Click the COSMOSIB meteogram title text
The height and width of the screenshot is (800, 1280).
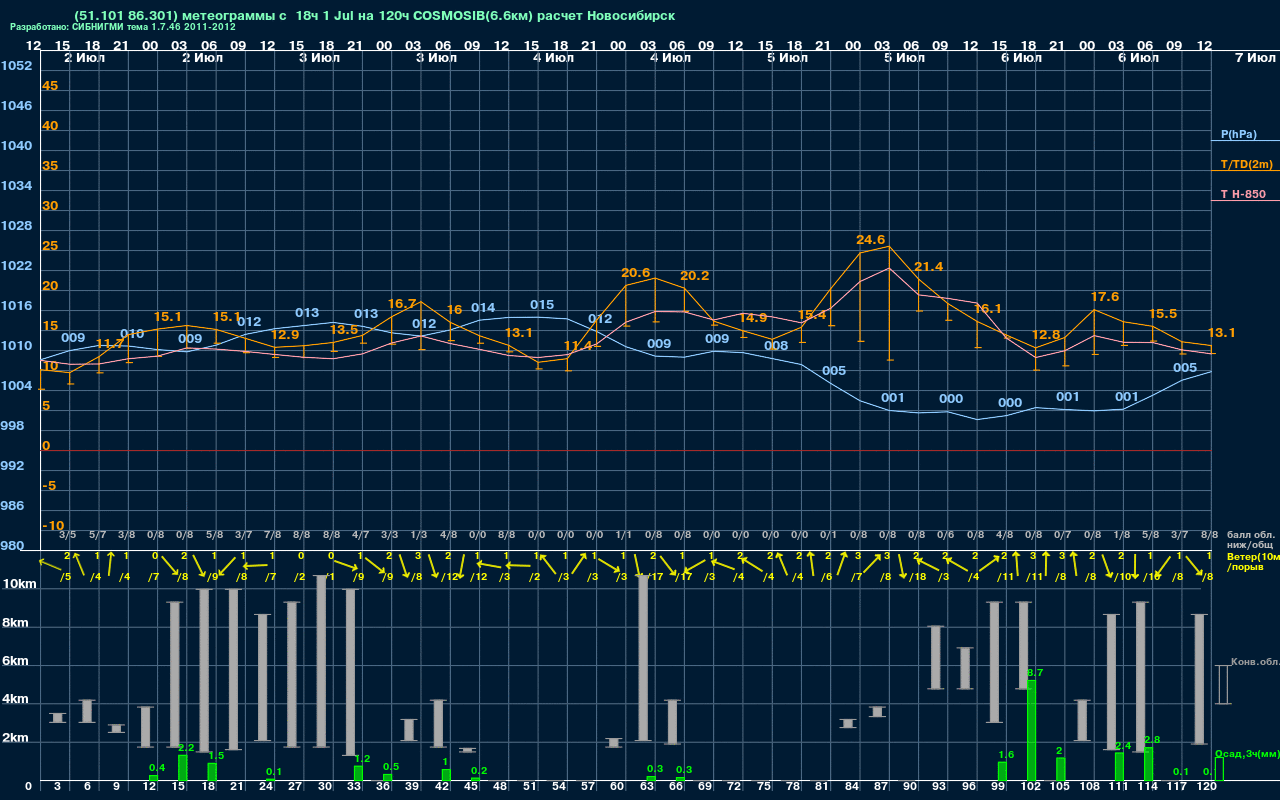click(x=375, y=16)
